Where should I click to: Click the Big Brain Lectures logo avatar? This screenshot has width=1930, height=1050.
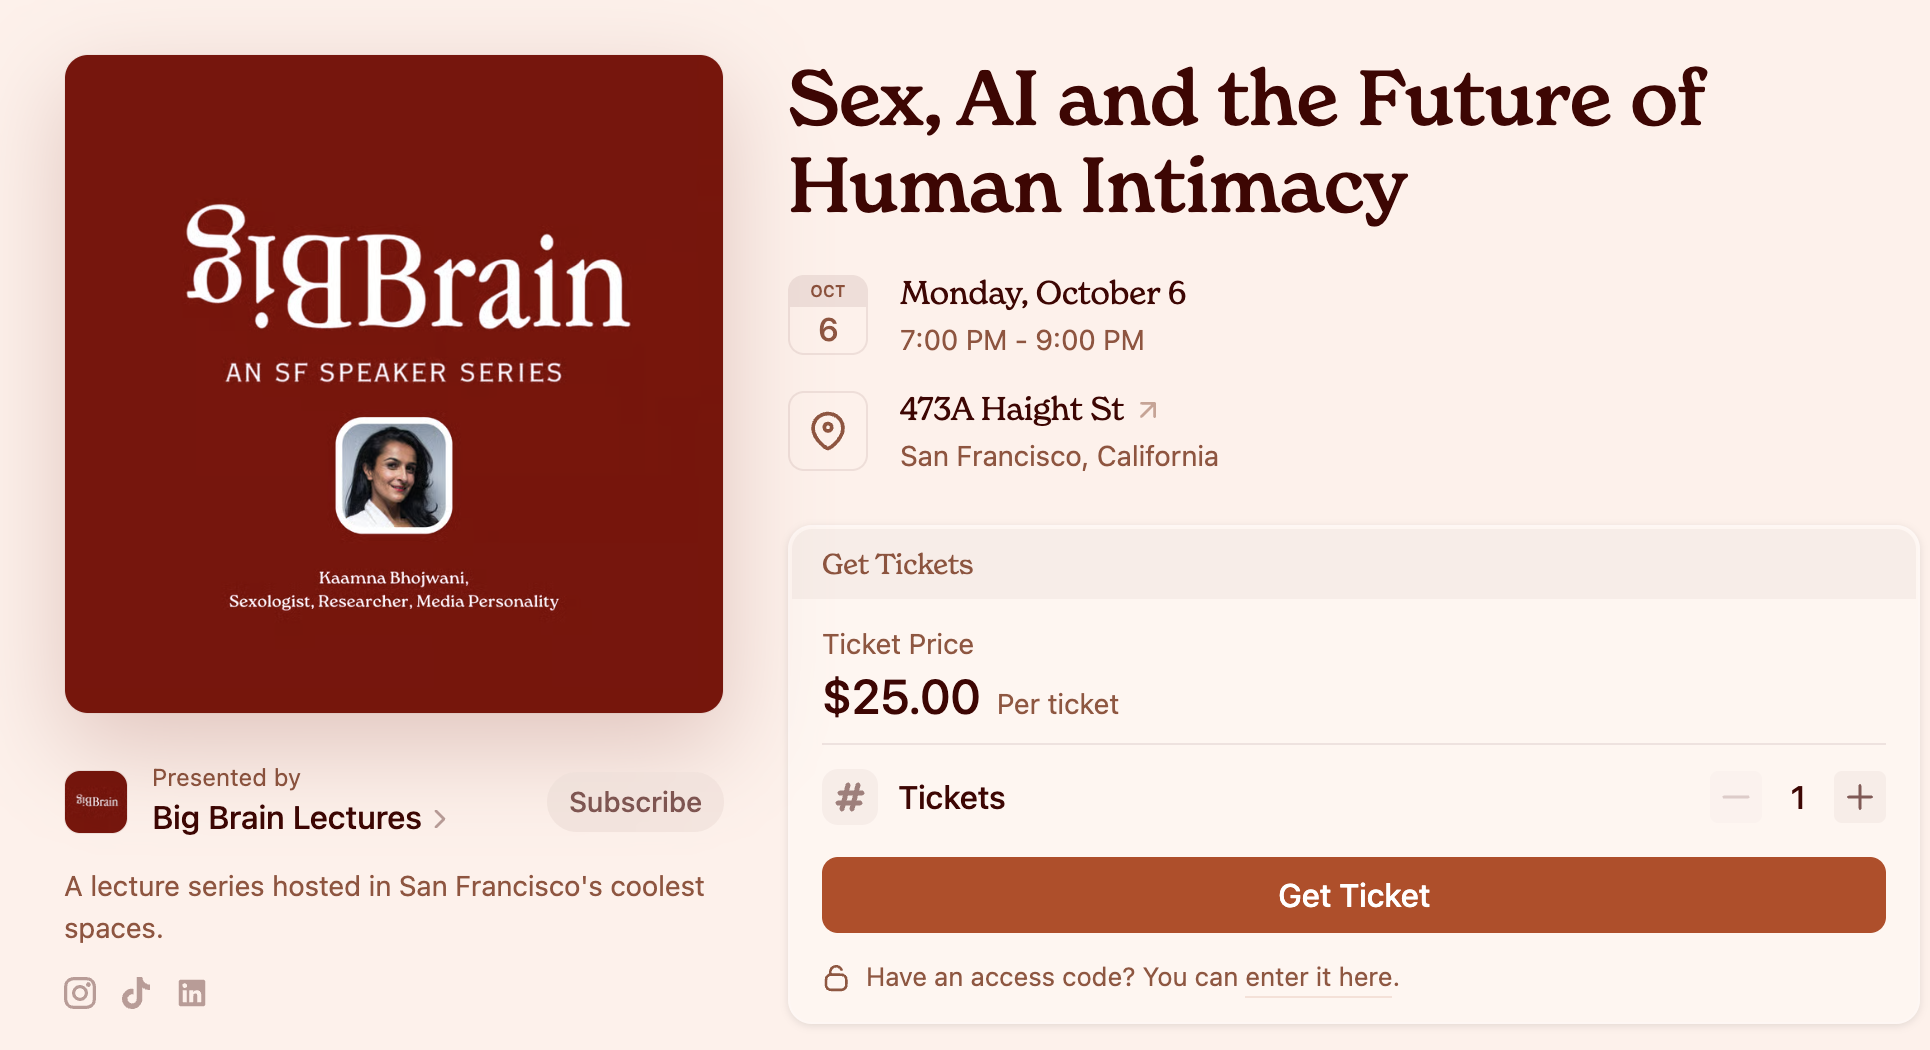(96, 802)
